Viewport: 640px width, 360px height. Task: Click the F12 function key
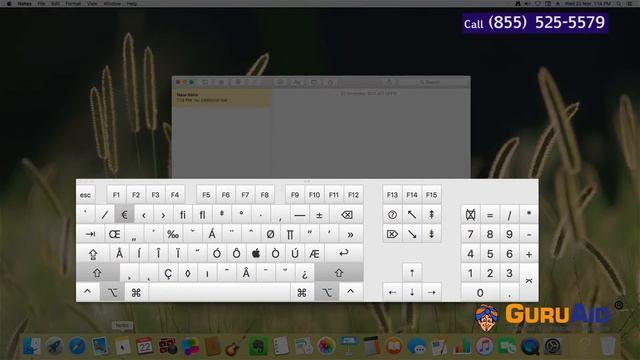(353, 195)
